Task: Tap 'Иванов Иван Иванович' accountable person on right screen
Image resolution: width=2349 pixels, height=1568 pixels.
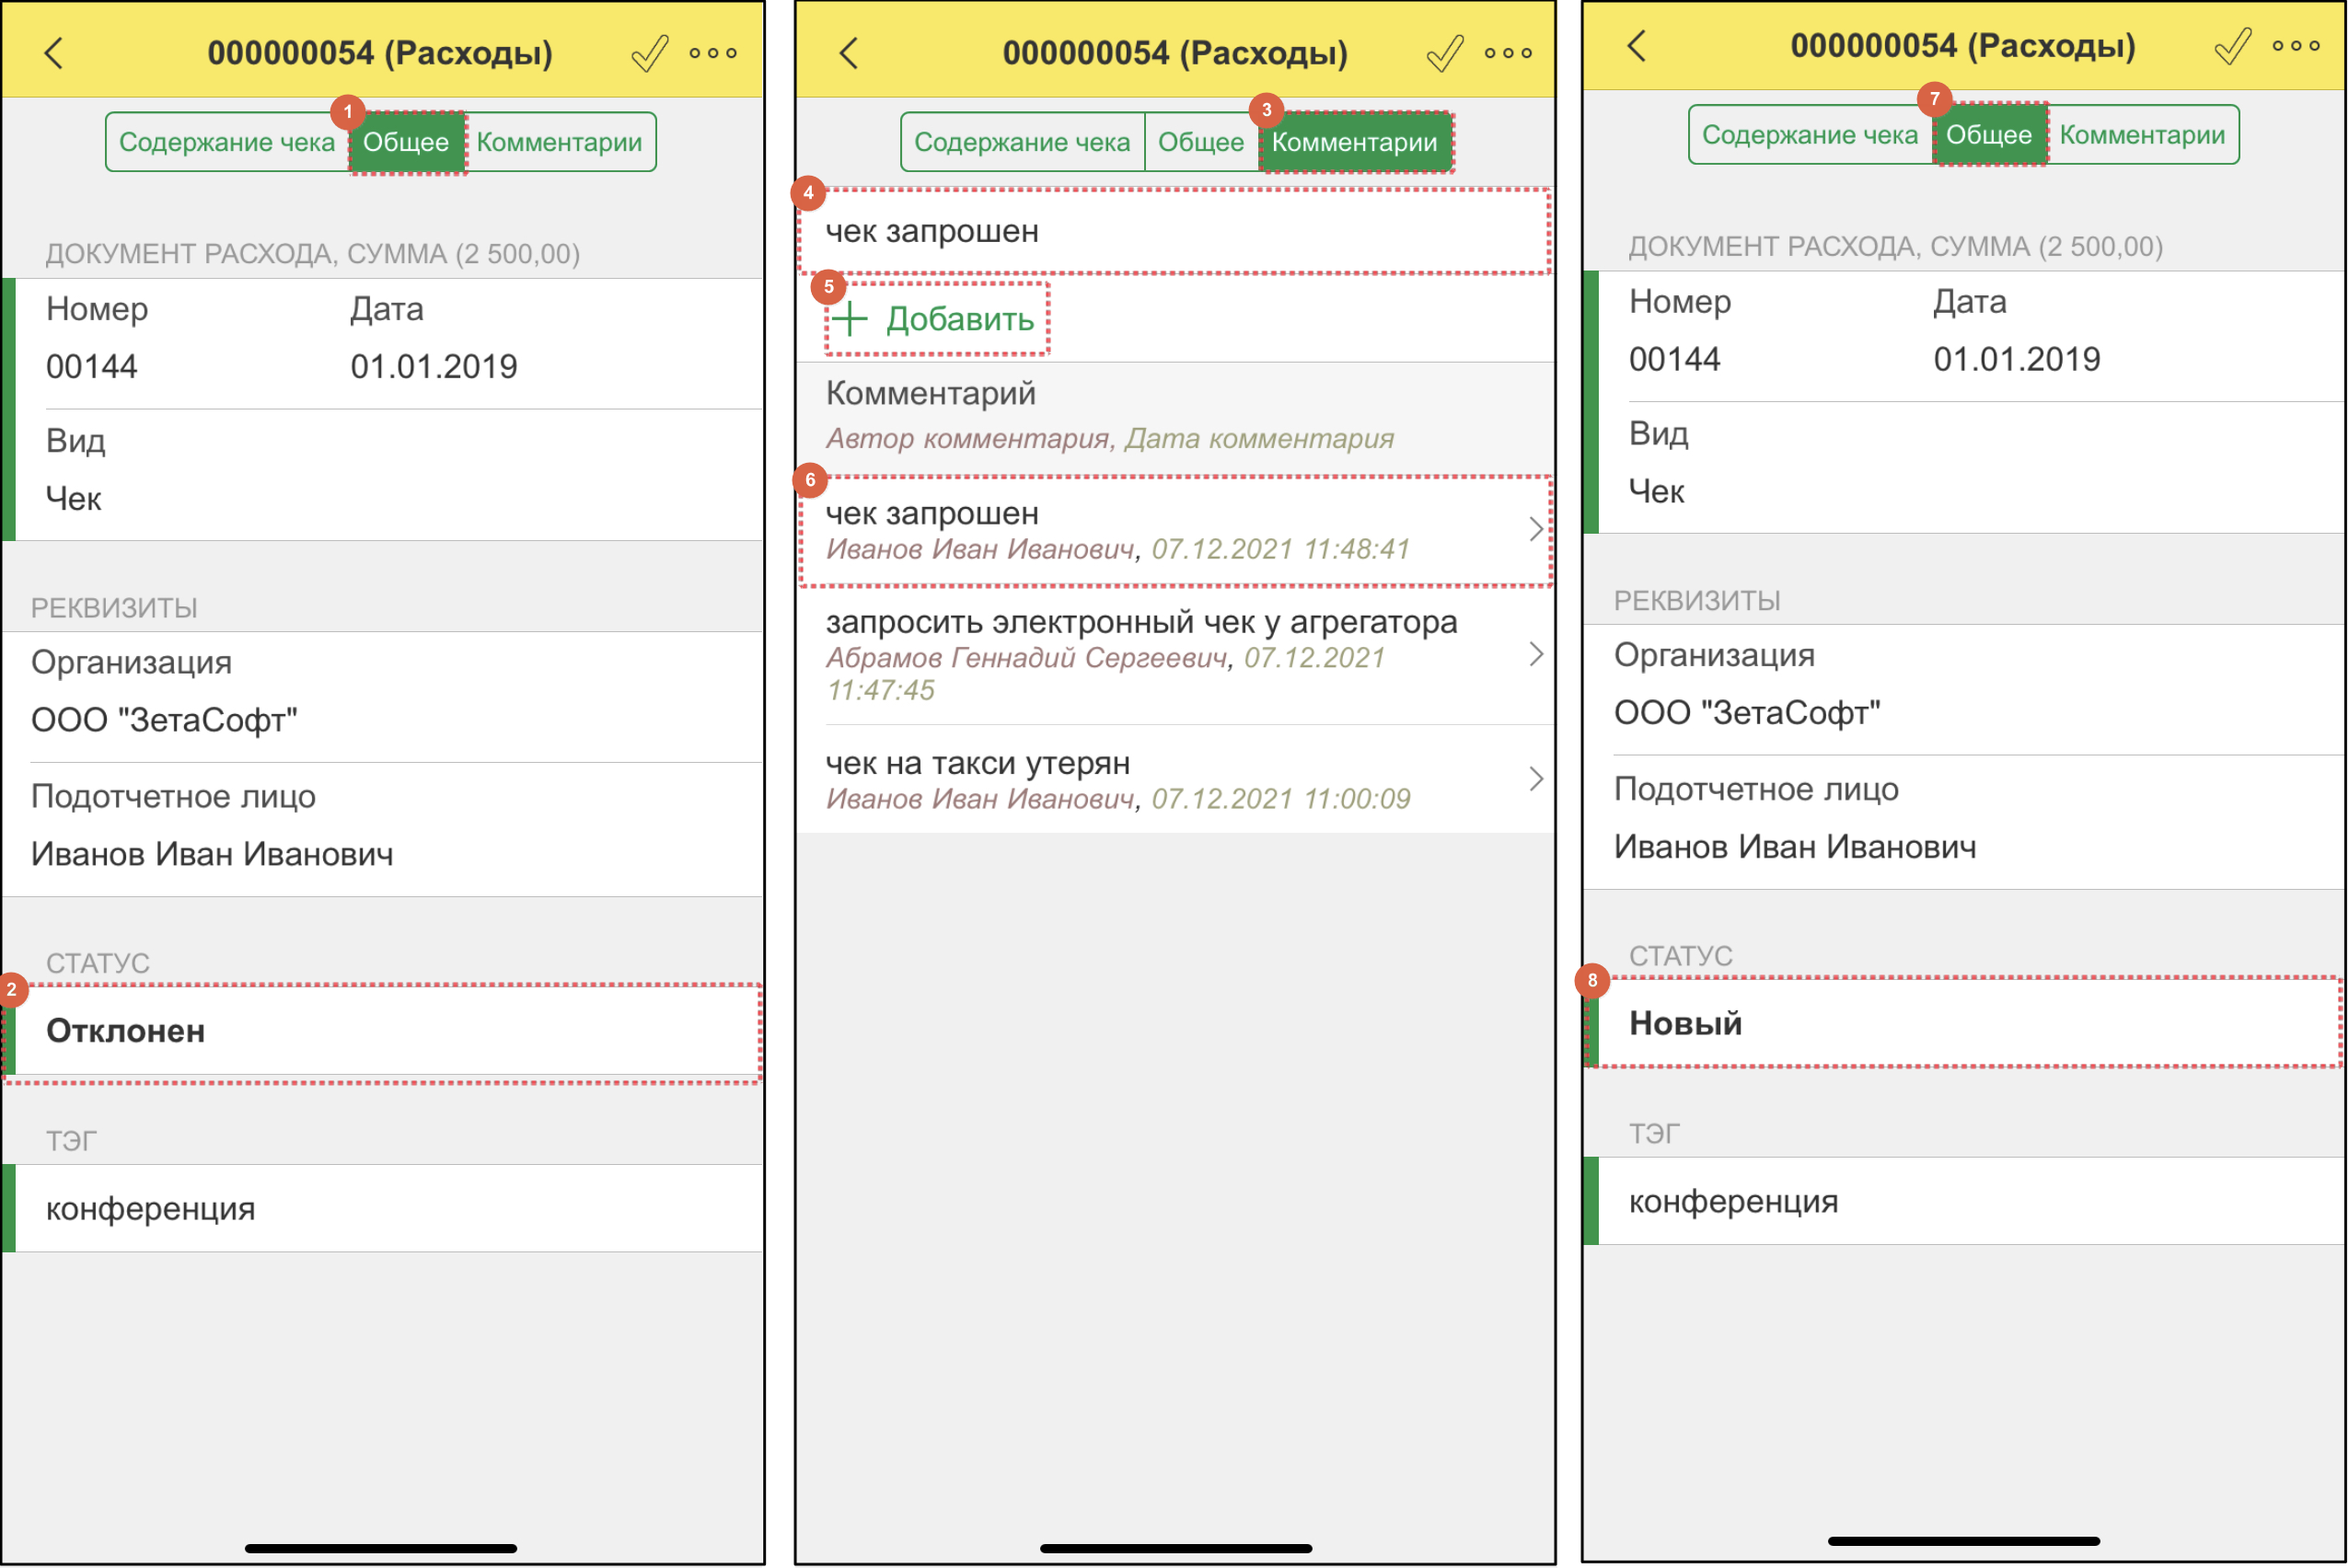Action: click(1796, 848)
